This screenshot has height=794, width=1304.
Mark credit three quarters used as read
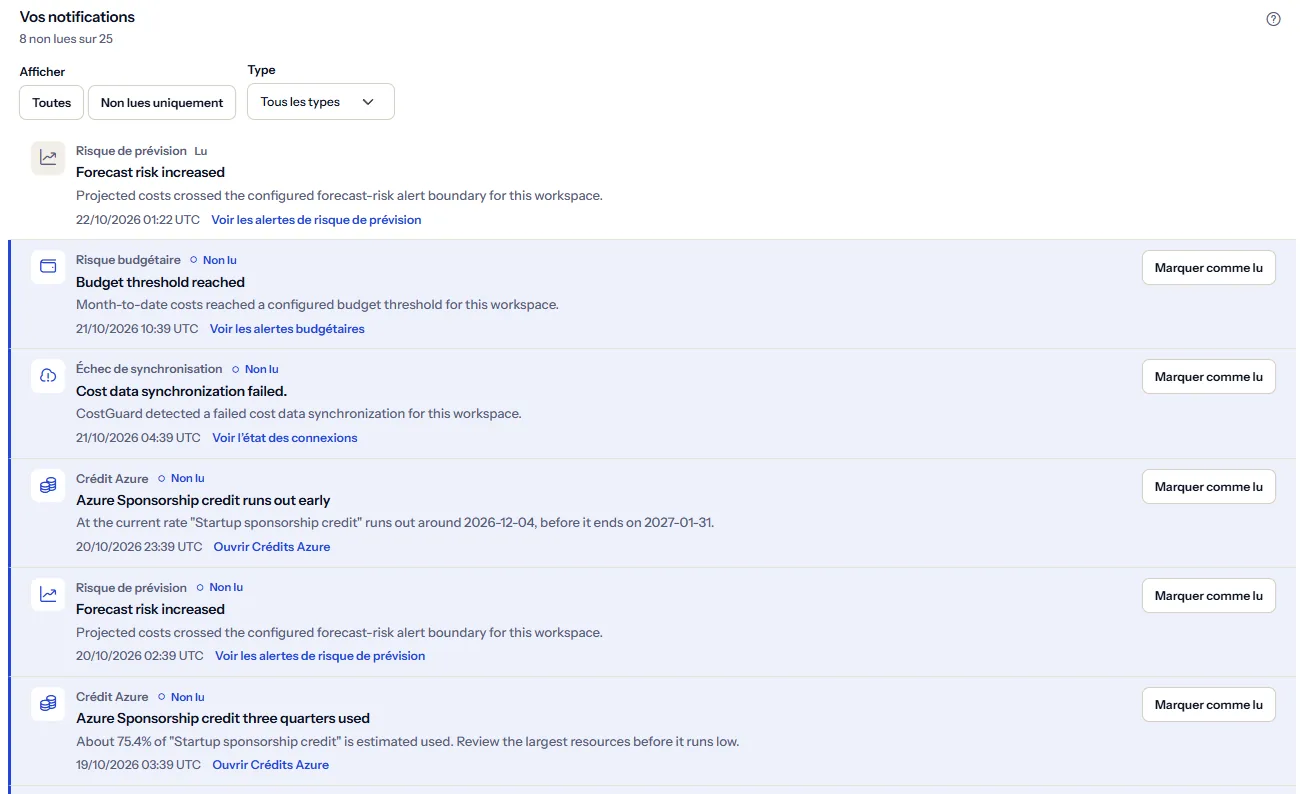(1208, 705)
